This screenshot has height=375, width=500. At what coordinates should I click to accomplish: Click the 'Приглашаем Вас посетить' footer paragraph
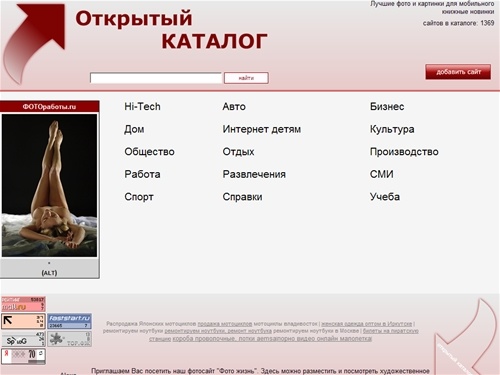click(x=260, y=371)
